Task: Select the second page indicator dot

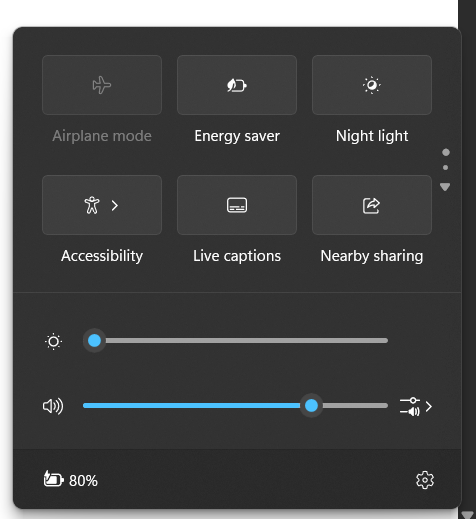Action: point(445,168)
